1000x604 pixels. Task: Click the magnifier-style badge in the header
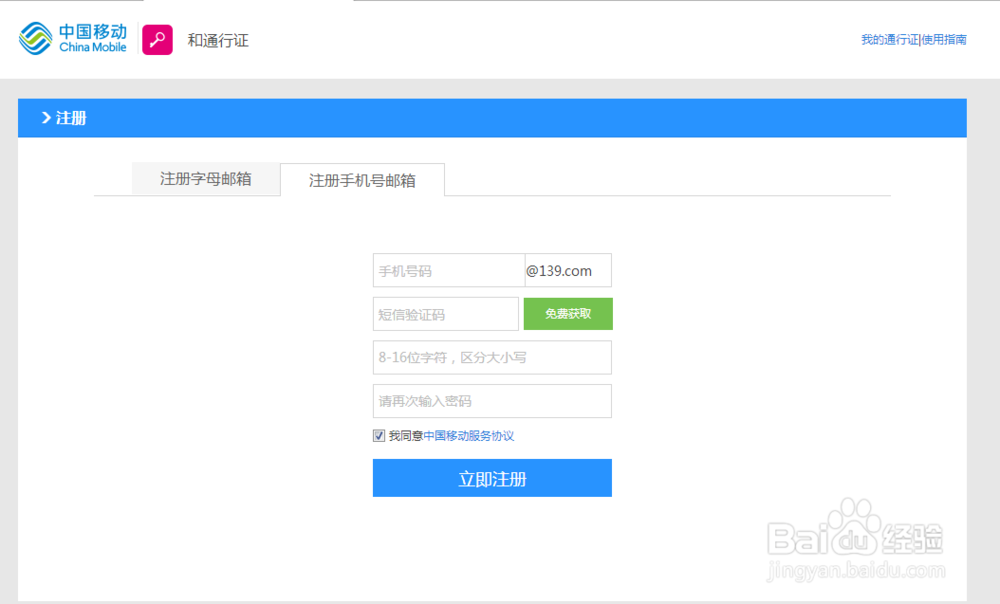(x=156, y=39)
